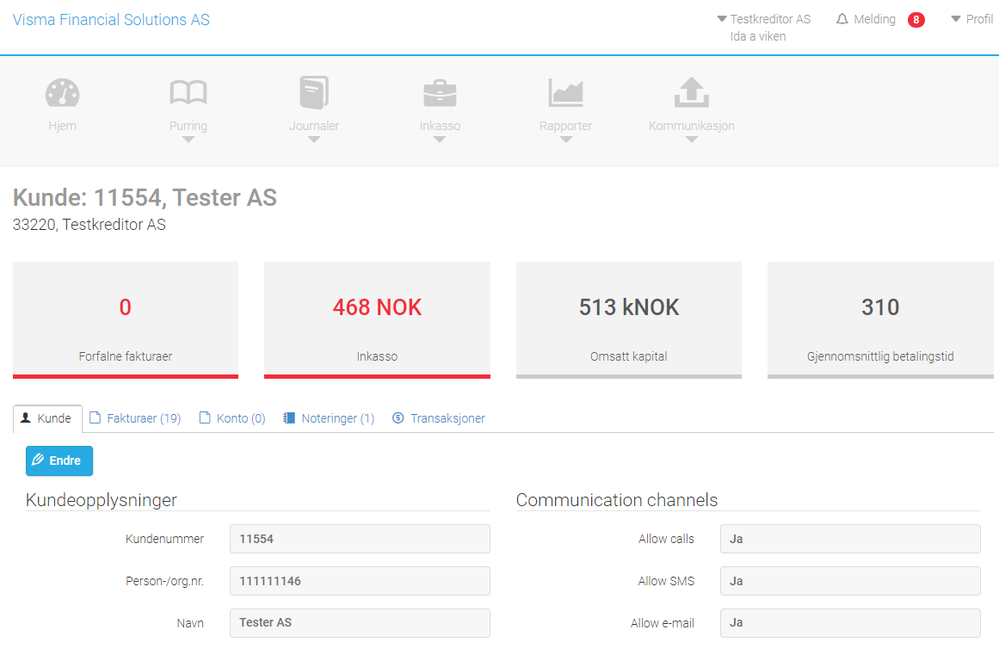Image resolution: width=999 pixels, height=662 pixels.
Task: Click the Visma Financial Solutions AS link
Action: (x=111, y=20)
